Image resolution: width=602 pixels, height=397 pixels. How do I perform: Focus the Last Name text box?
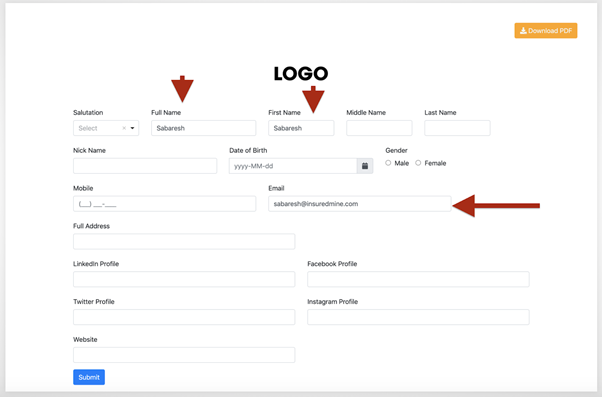(457, 128)
